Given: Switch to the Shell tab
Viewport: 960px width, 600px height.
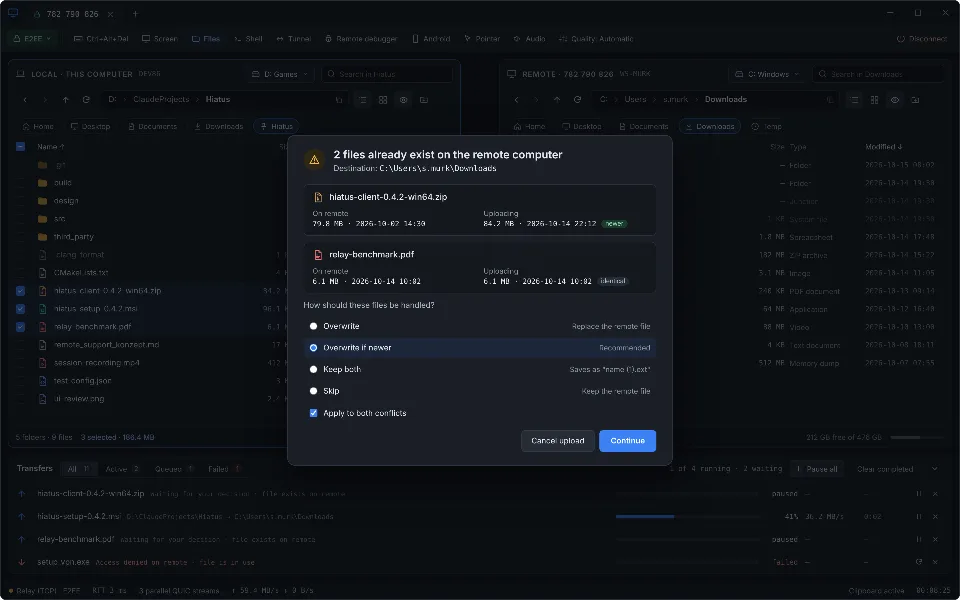Looking at the screenshot, I should pos(248,39).
